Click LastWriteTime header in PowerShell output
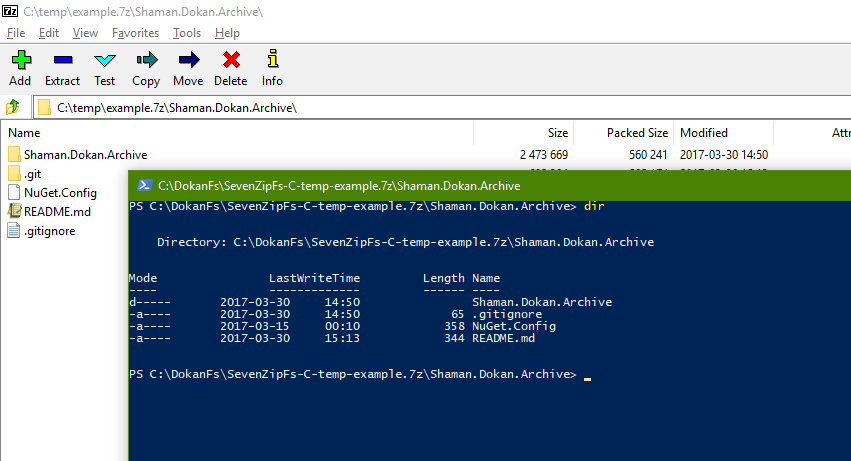Image resolution: width=851 pixels, height=461 pixels. tap(314, 278)
